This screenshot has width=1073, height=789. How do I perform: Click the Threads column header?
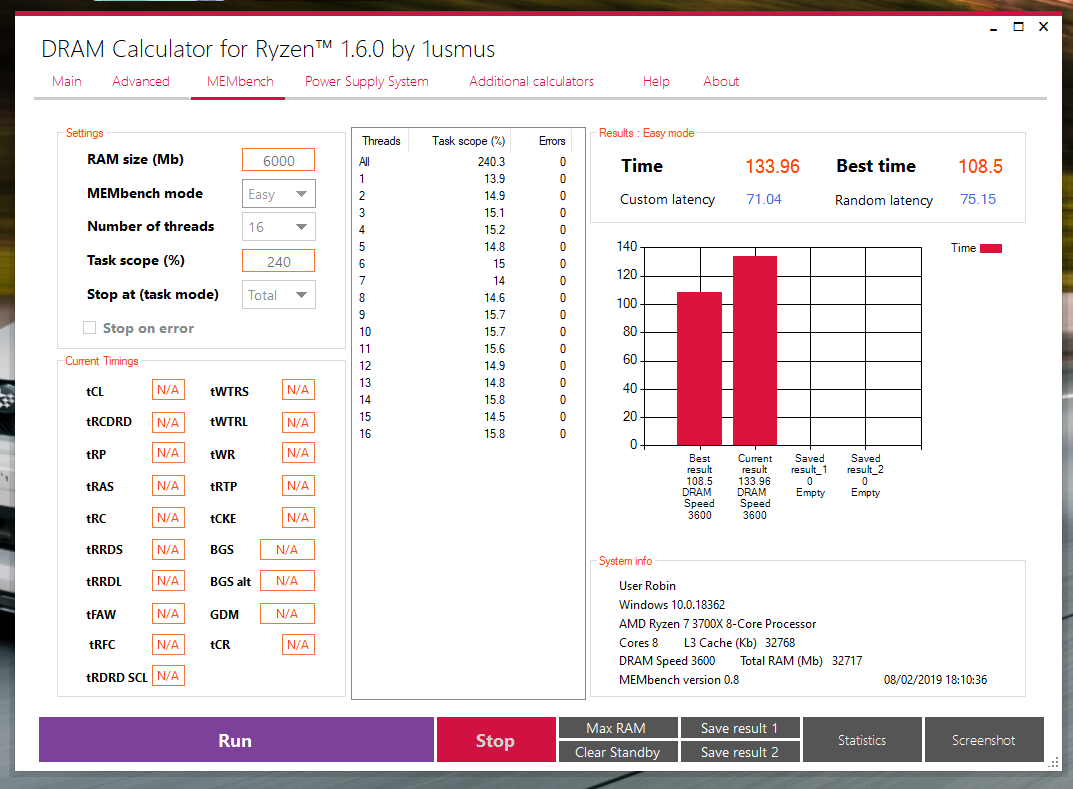(381, 141)
